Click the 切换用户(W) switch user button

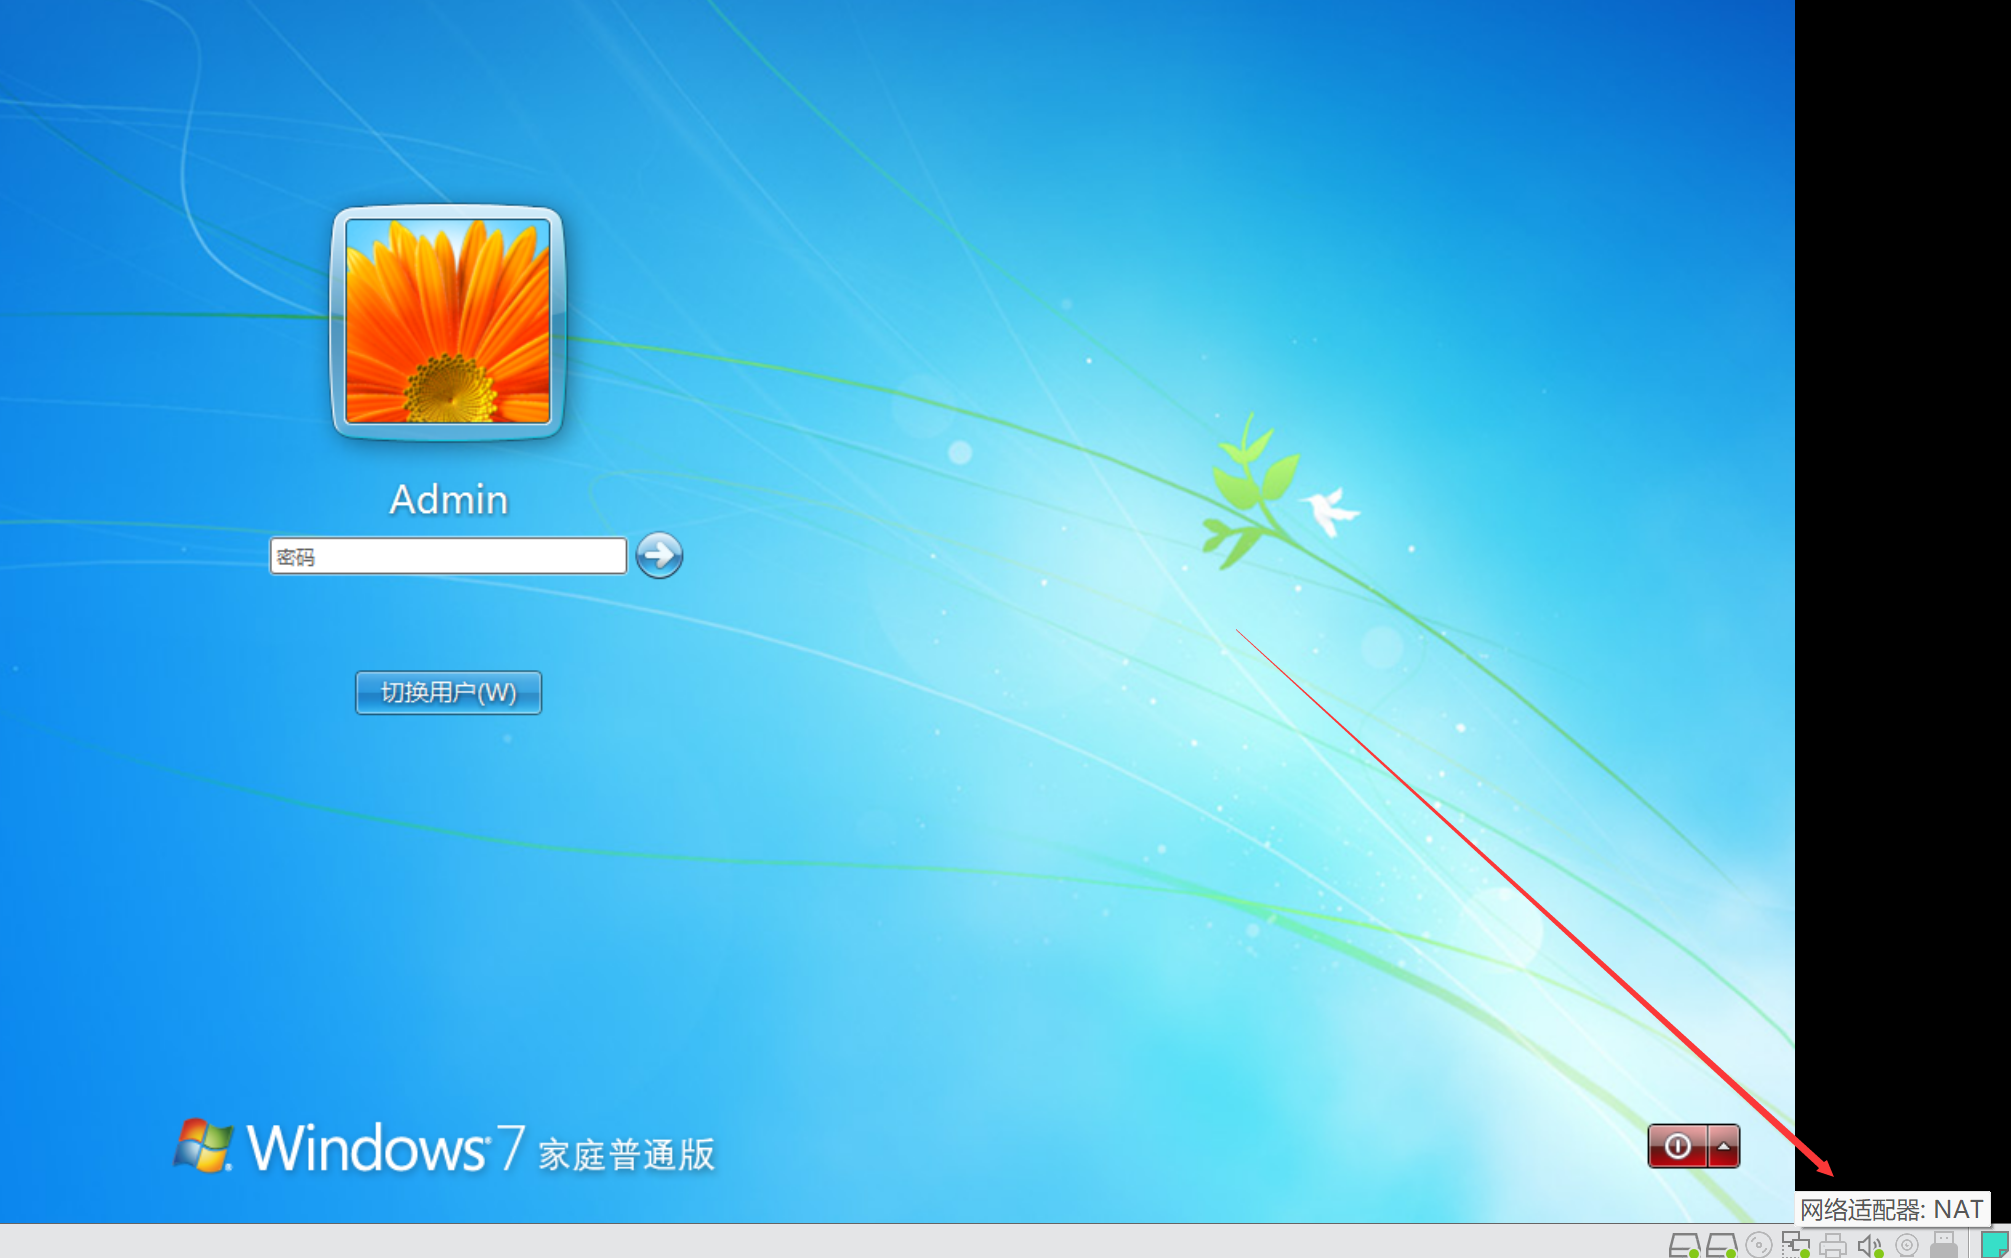(449, 692)
